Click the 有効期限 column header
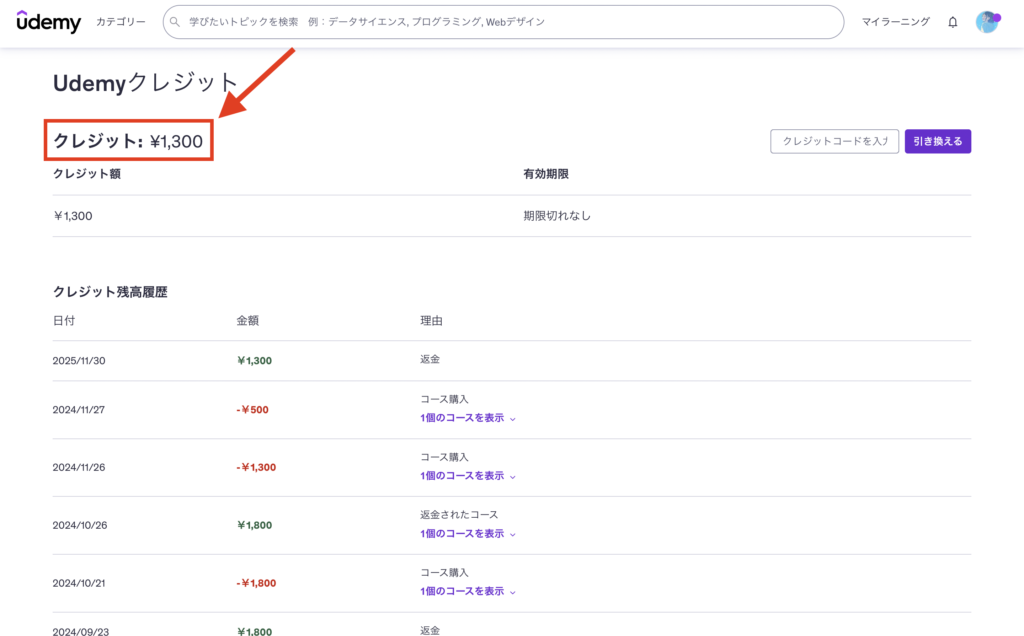Screen dimensions: 1024x636 546,174
